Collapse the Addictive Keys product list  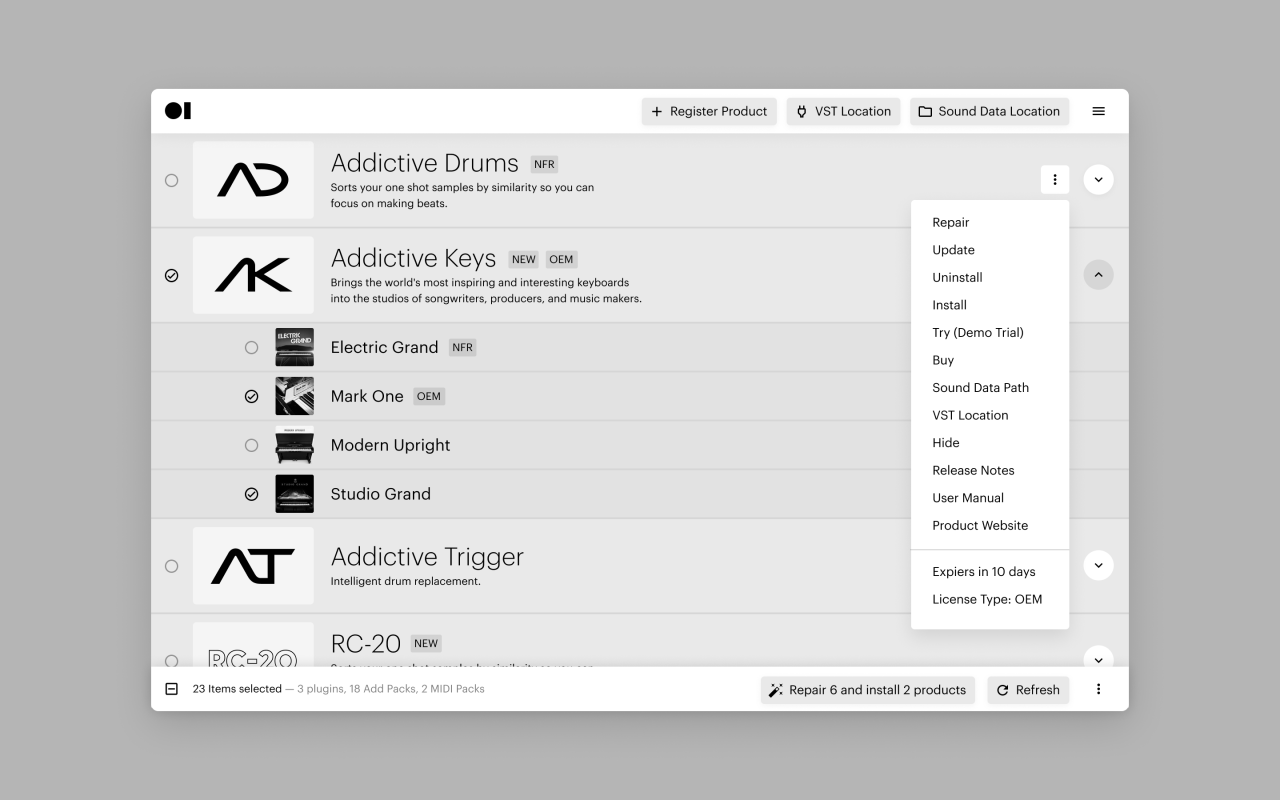(1098, 275)
